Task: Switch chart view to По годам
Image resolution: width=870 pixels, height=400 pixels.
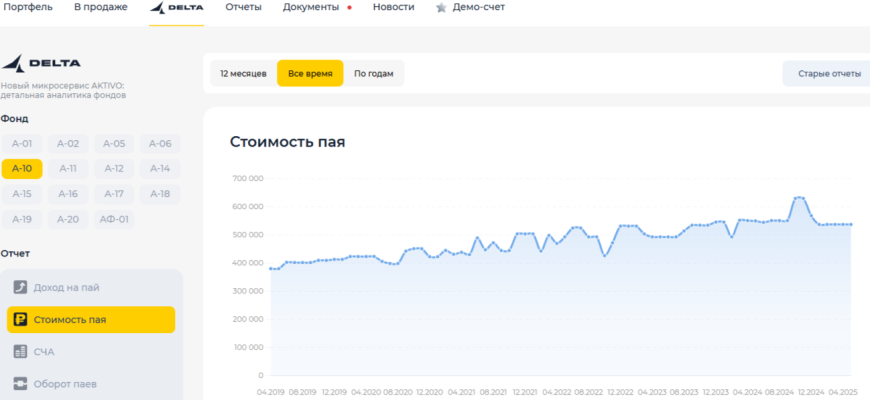Action: click(374, 74)
